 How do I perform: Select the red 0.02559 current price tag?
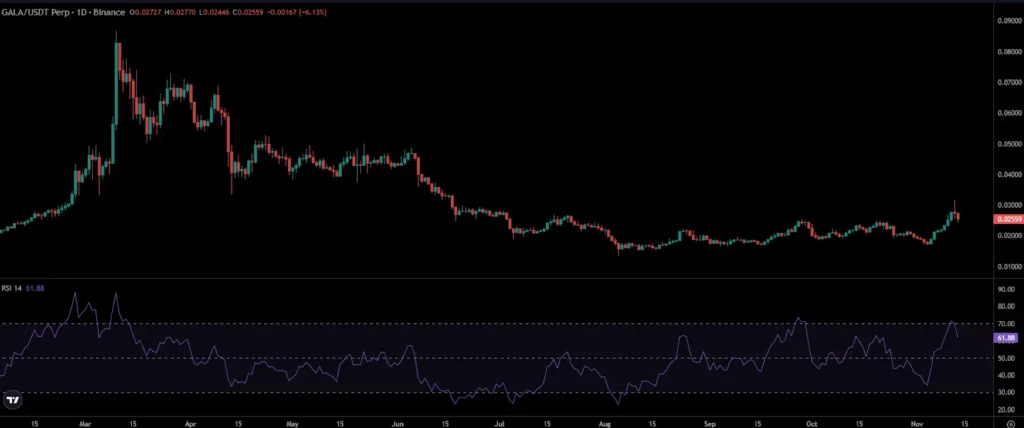point(1006,220)
